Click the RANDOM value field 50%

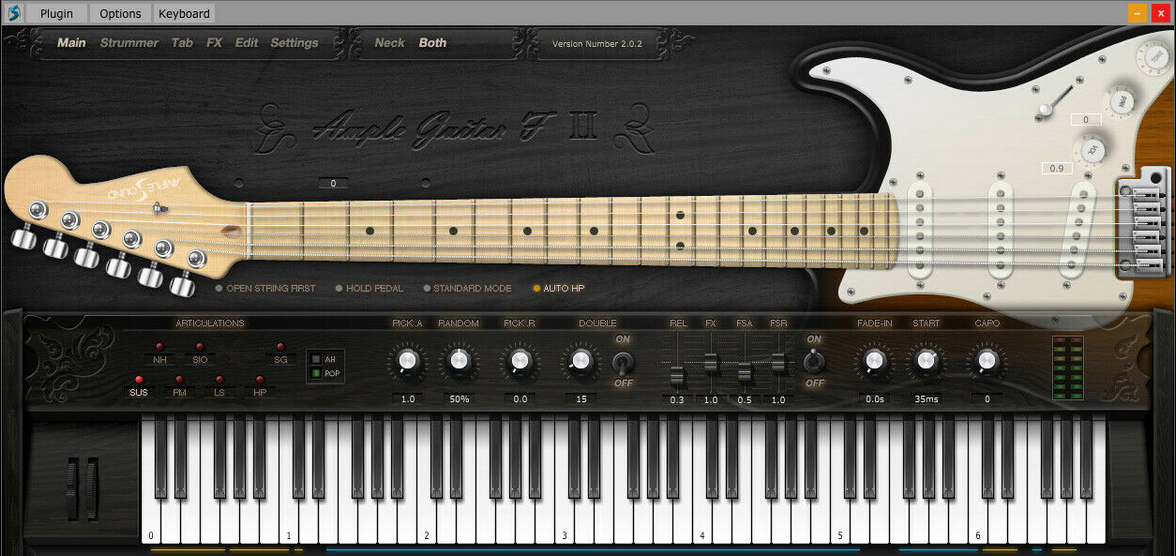click(x=459, y=399)
